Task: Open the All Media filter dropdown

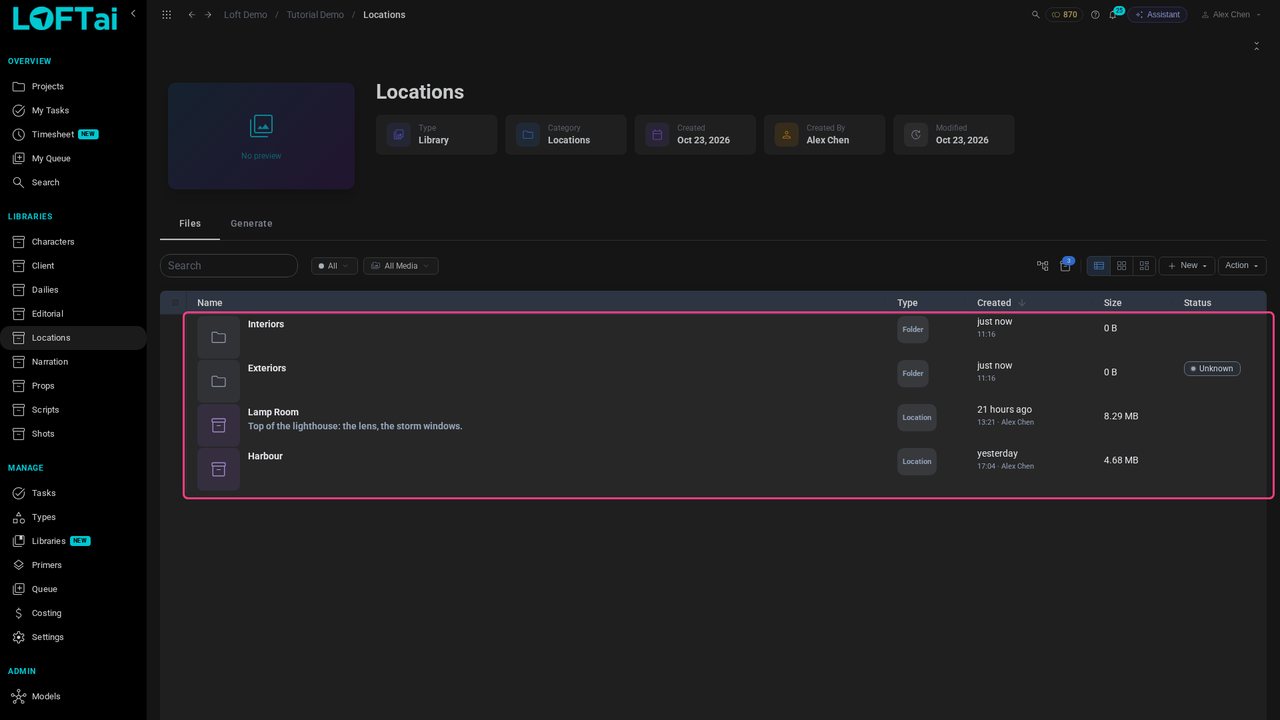Action: click(x=400, y=266)
